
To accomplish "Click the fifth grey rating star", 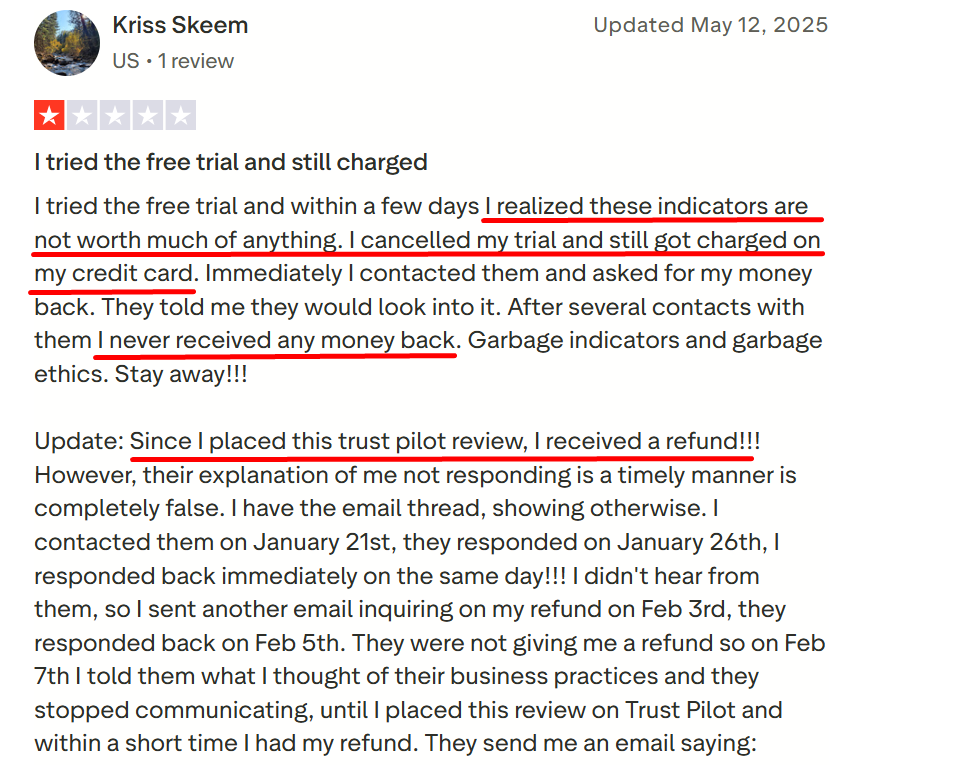I will (x=180, y=116).
